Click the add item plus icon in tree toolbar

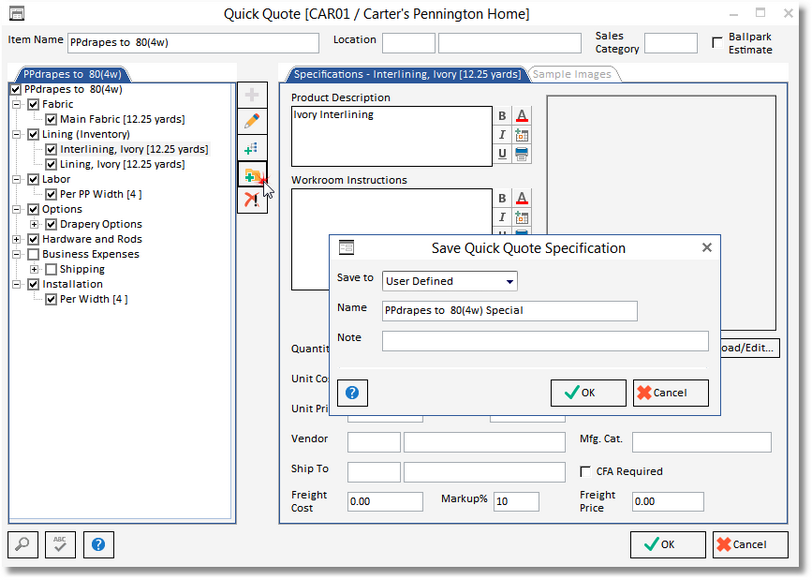(252, 95)
